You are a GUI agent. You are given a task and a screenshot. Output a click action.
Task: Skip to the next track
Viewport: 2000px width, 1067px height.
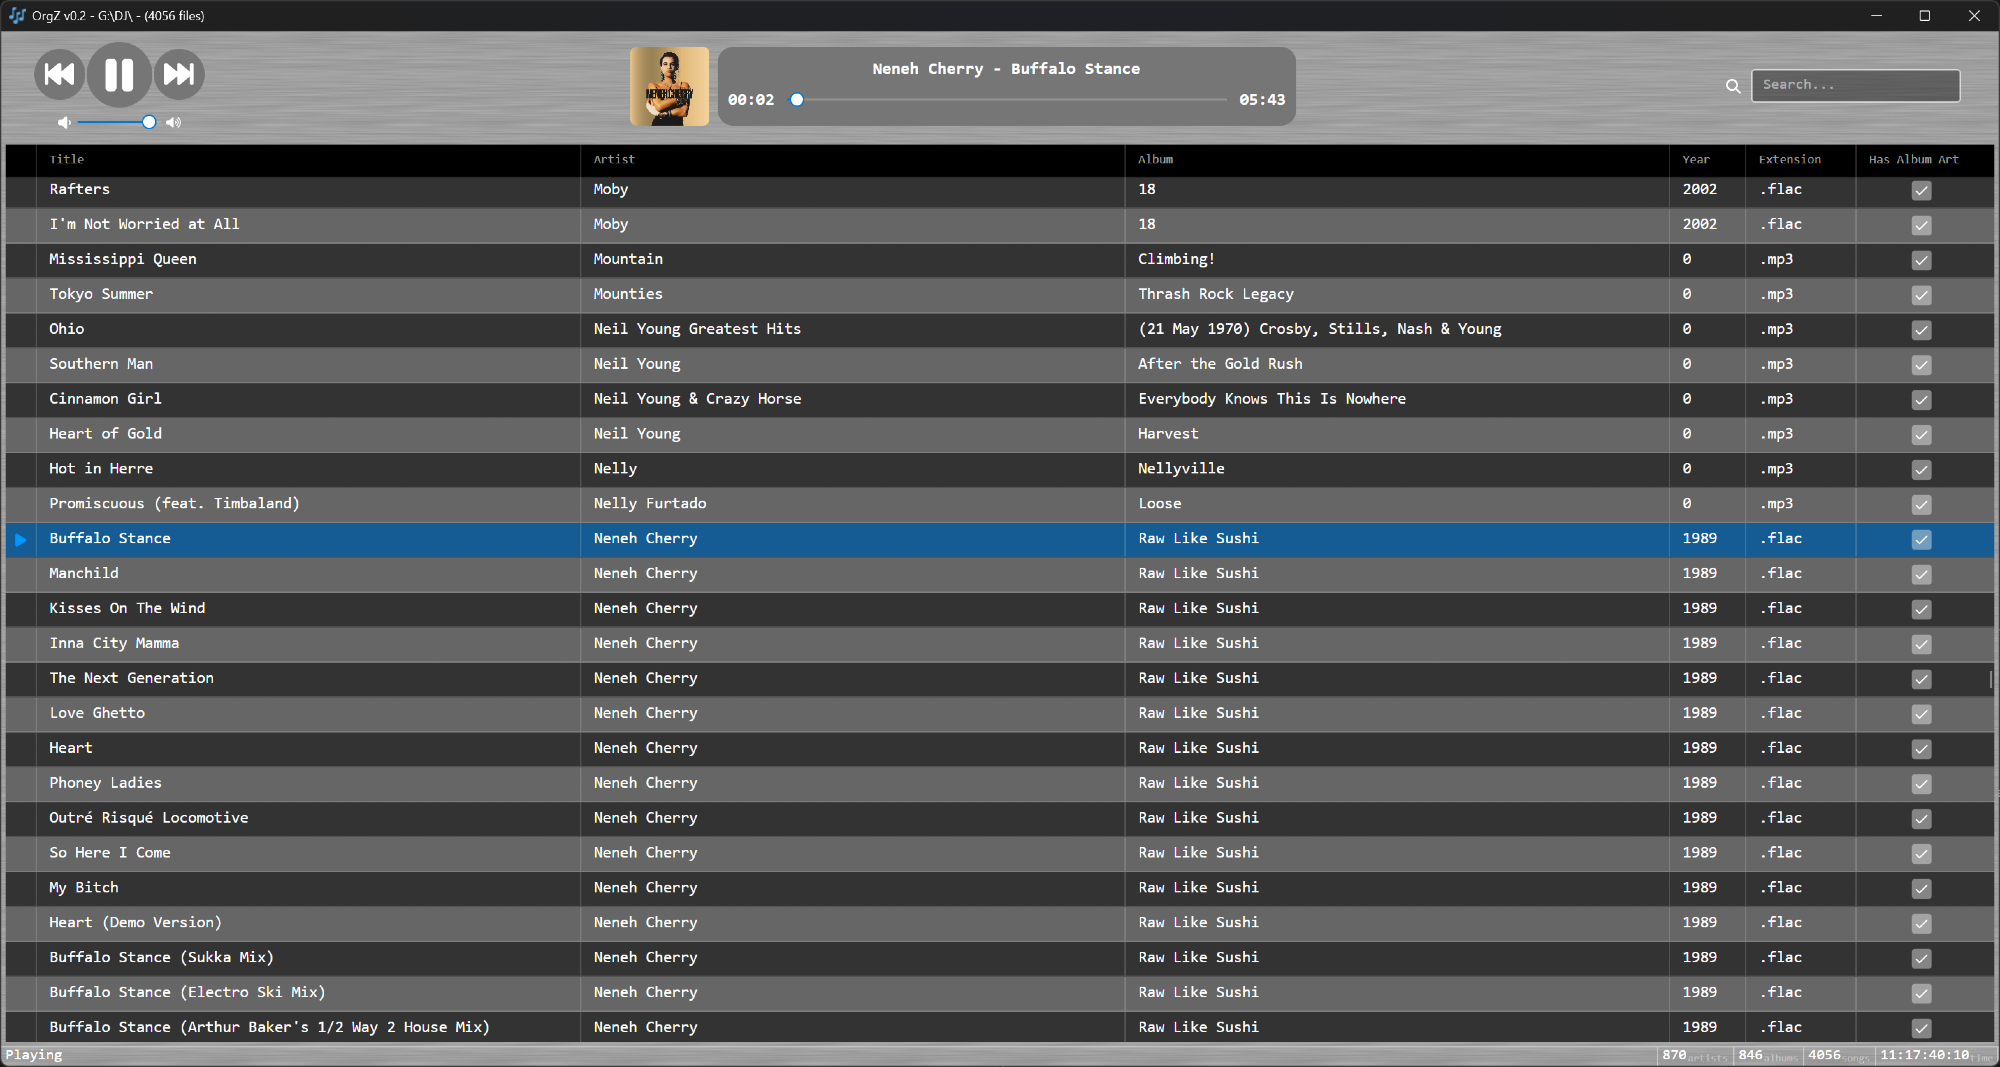[x=179, y=75]
